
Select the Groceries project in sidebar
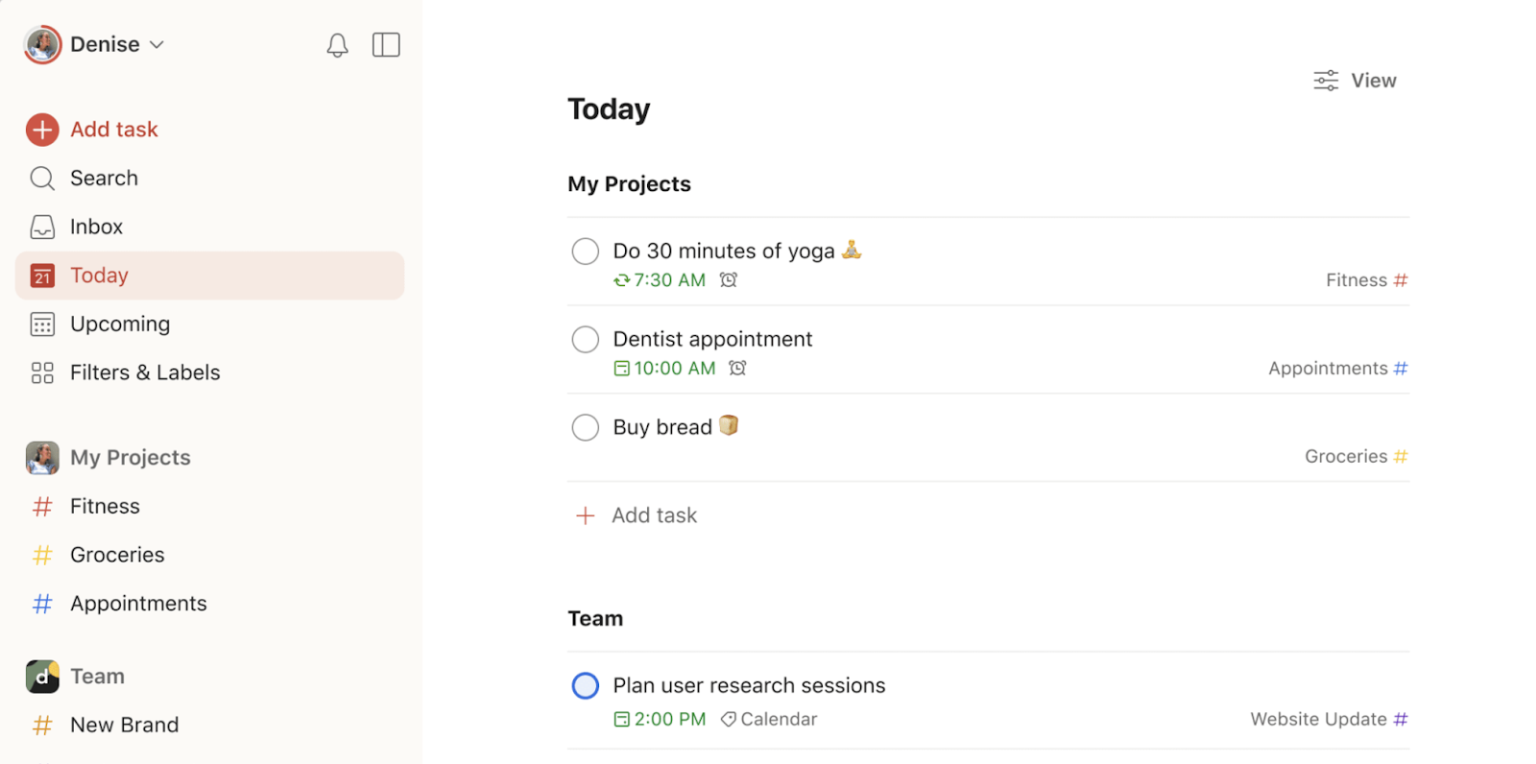coord(117,554)
